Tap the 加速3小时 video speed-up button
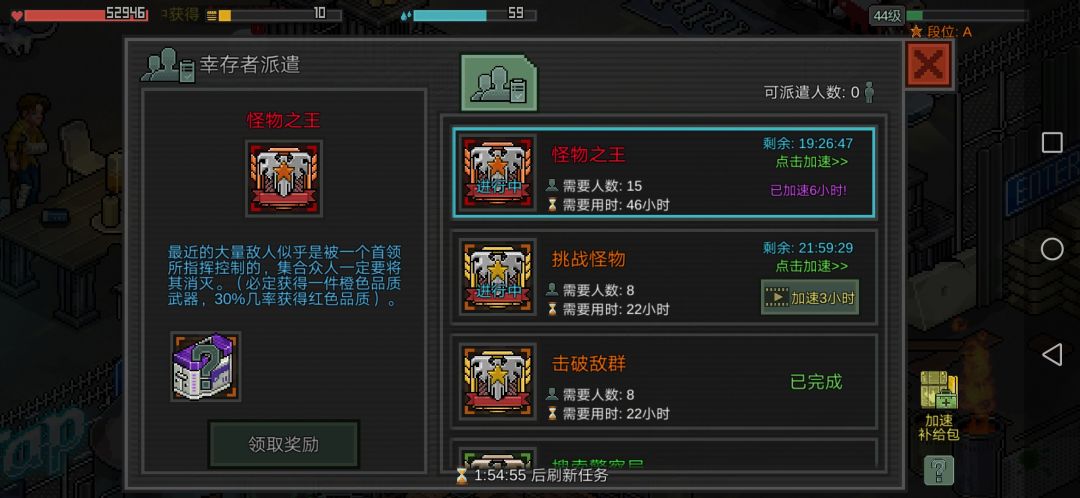 click(810, 298)
